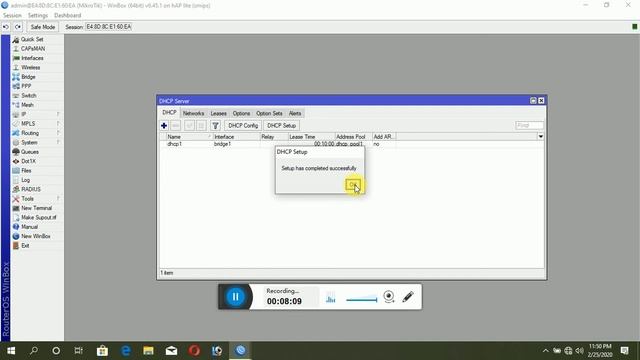Click the redo toolbar arrow
Screen dimensions: 640x360
(x=18, y=27)
